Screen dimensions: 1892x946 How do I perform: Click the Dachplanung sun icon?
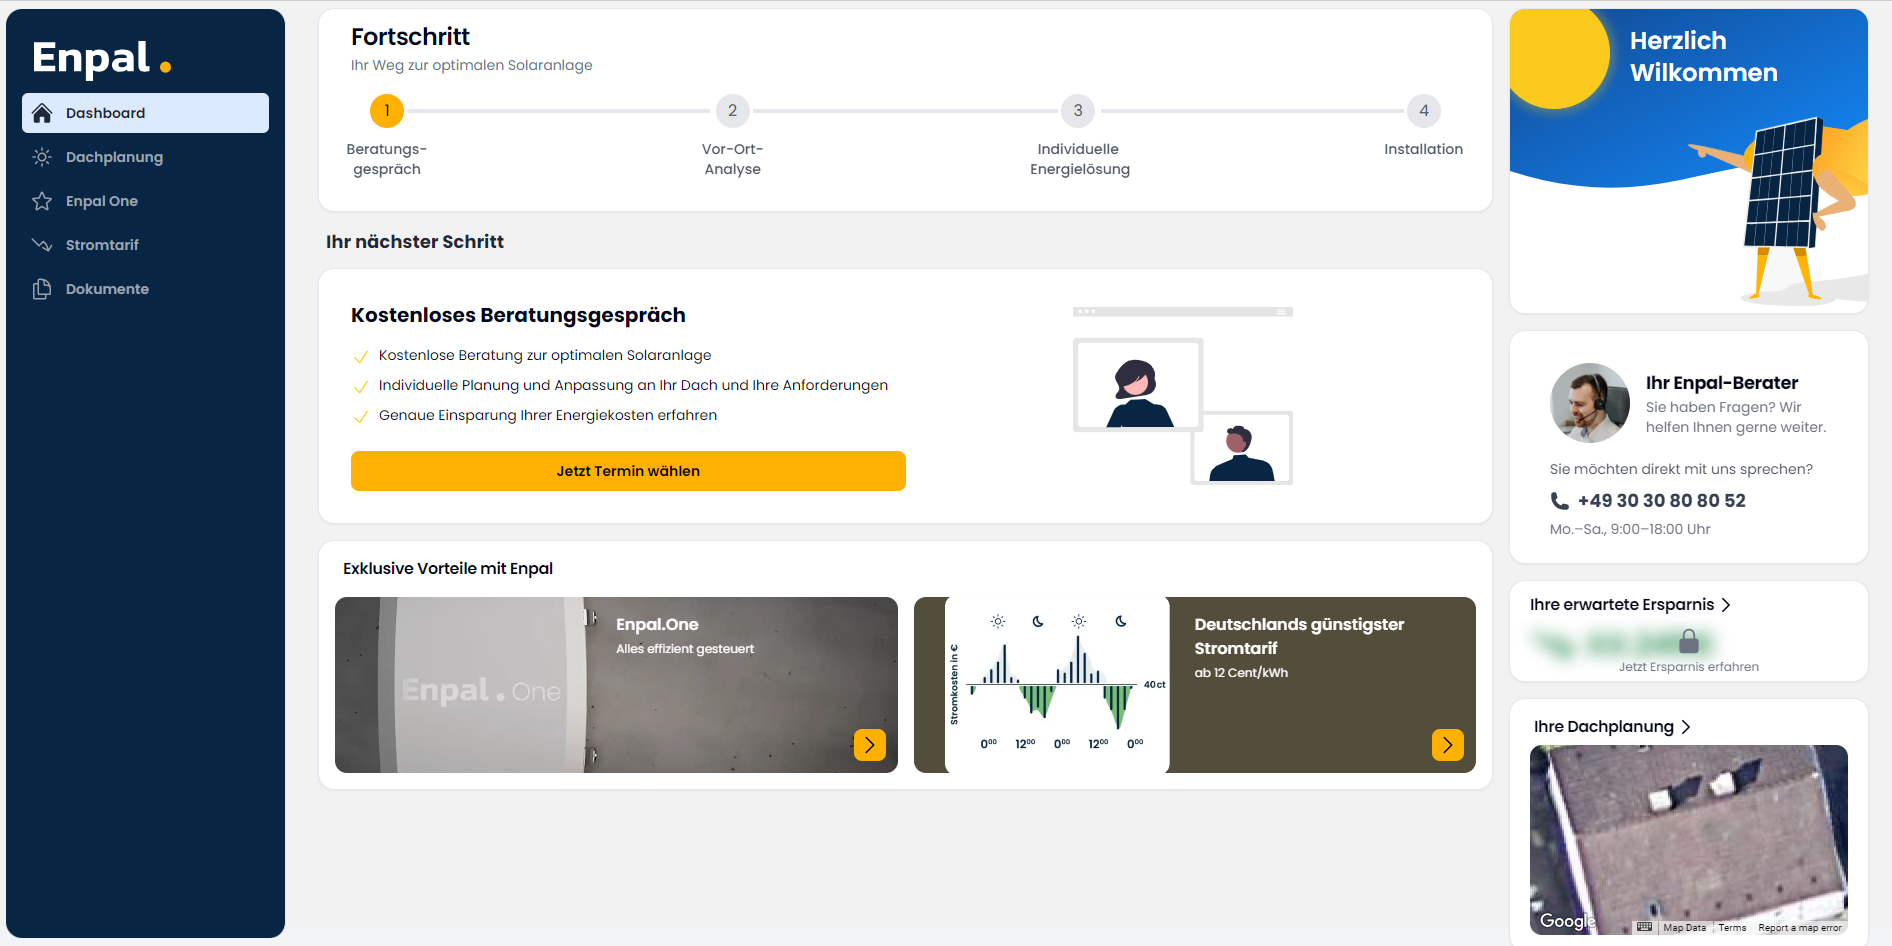[42, 157]
